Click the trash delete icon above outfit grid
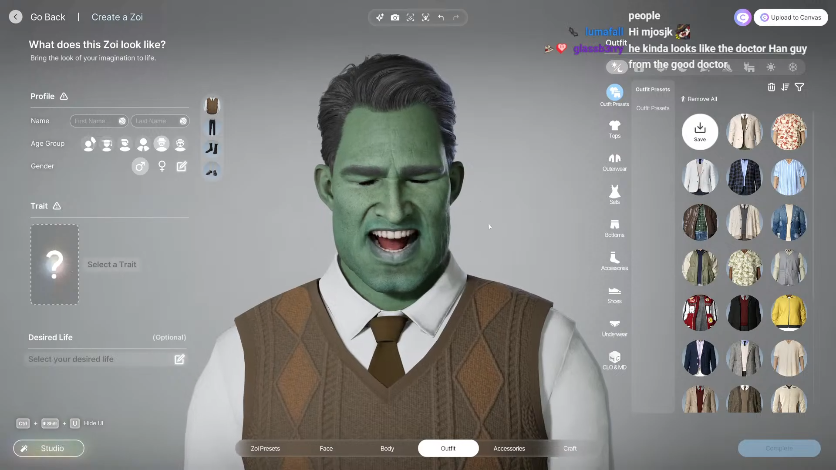Screen dimensions: 836x470 coord(771,87)
